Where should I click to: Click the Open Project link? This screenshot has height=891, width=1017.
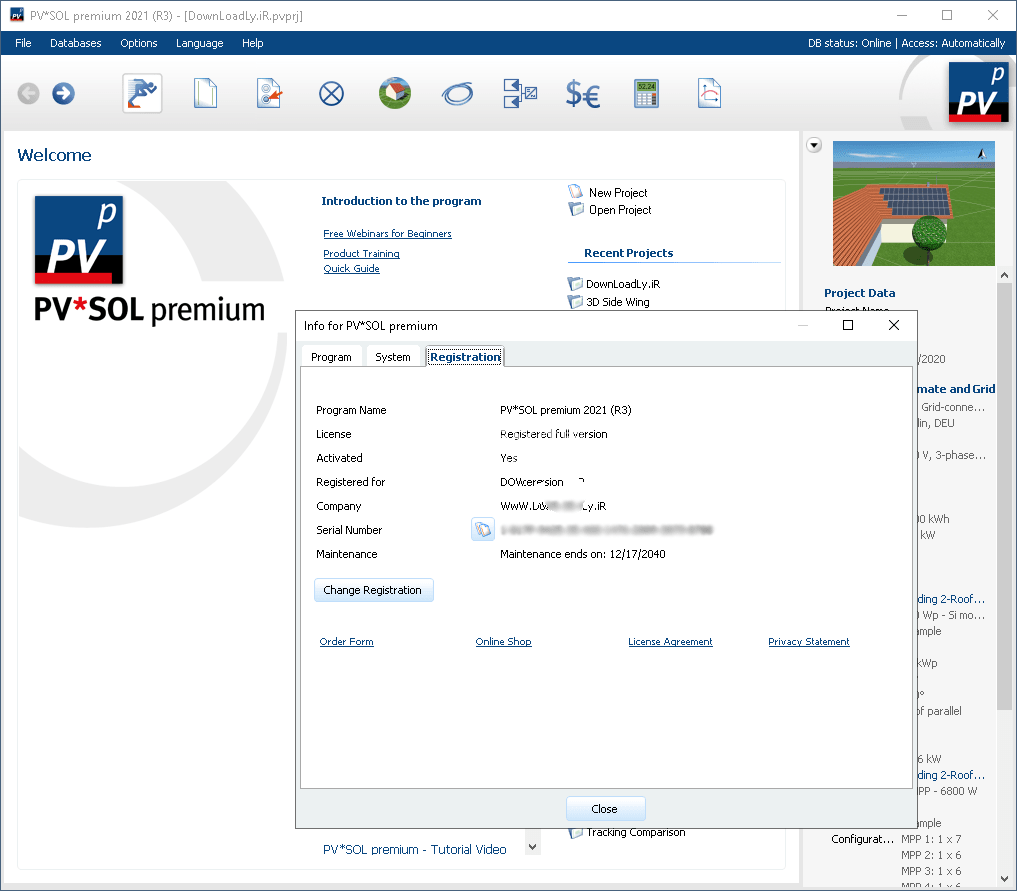point(620,209)
